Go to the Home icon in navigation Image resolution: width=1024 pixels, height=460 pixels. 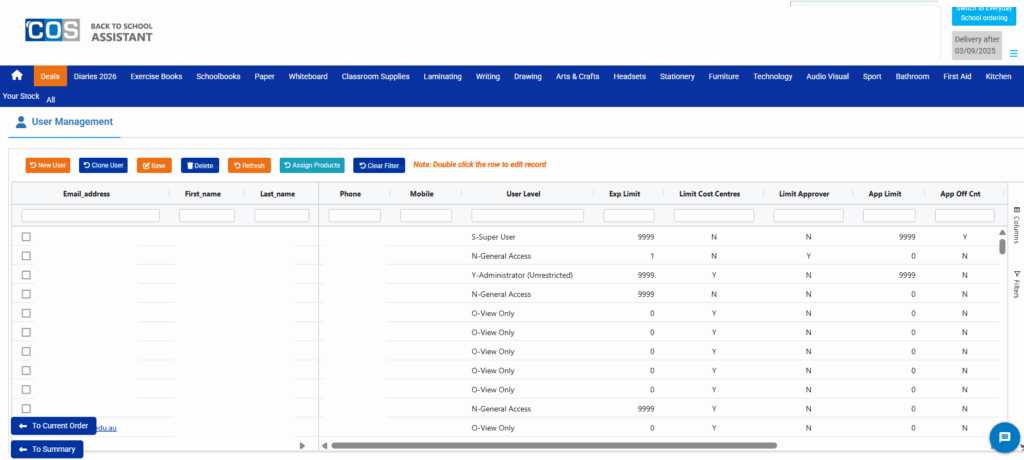coord(17,76)
